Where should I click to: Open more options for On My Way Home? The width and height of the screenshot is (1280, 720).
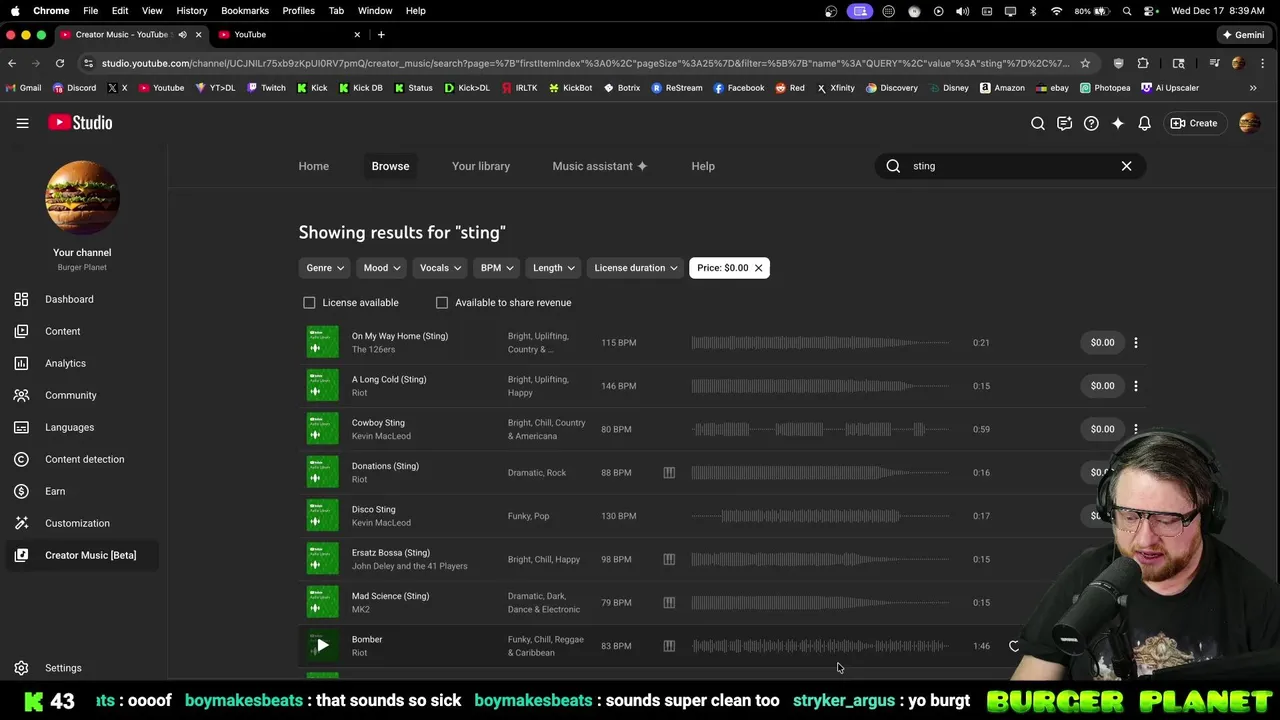[x=1135, y=342]
